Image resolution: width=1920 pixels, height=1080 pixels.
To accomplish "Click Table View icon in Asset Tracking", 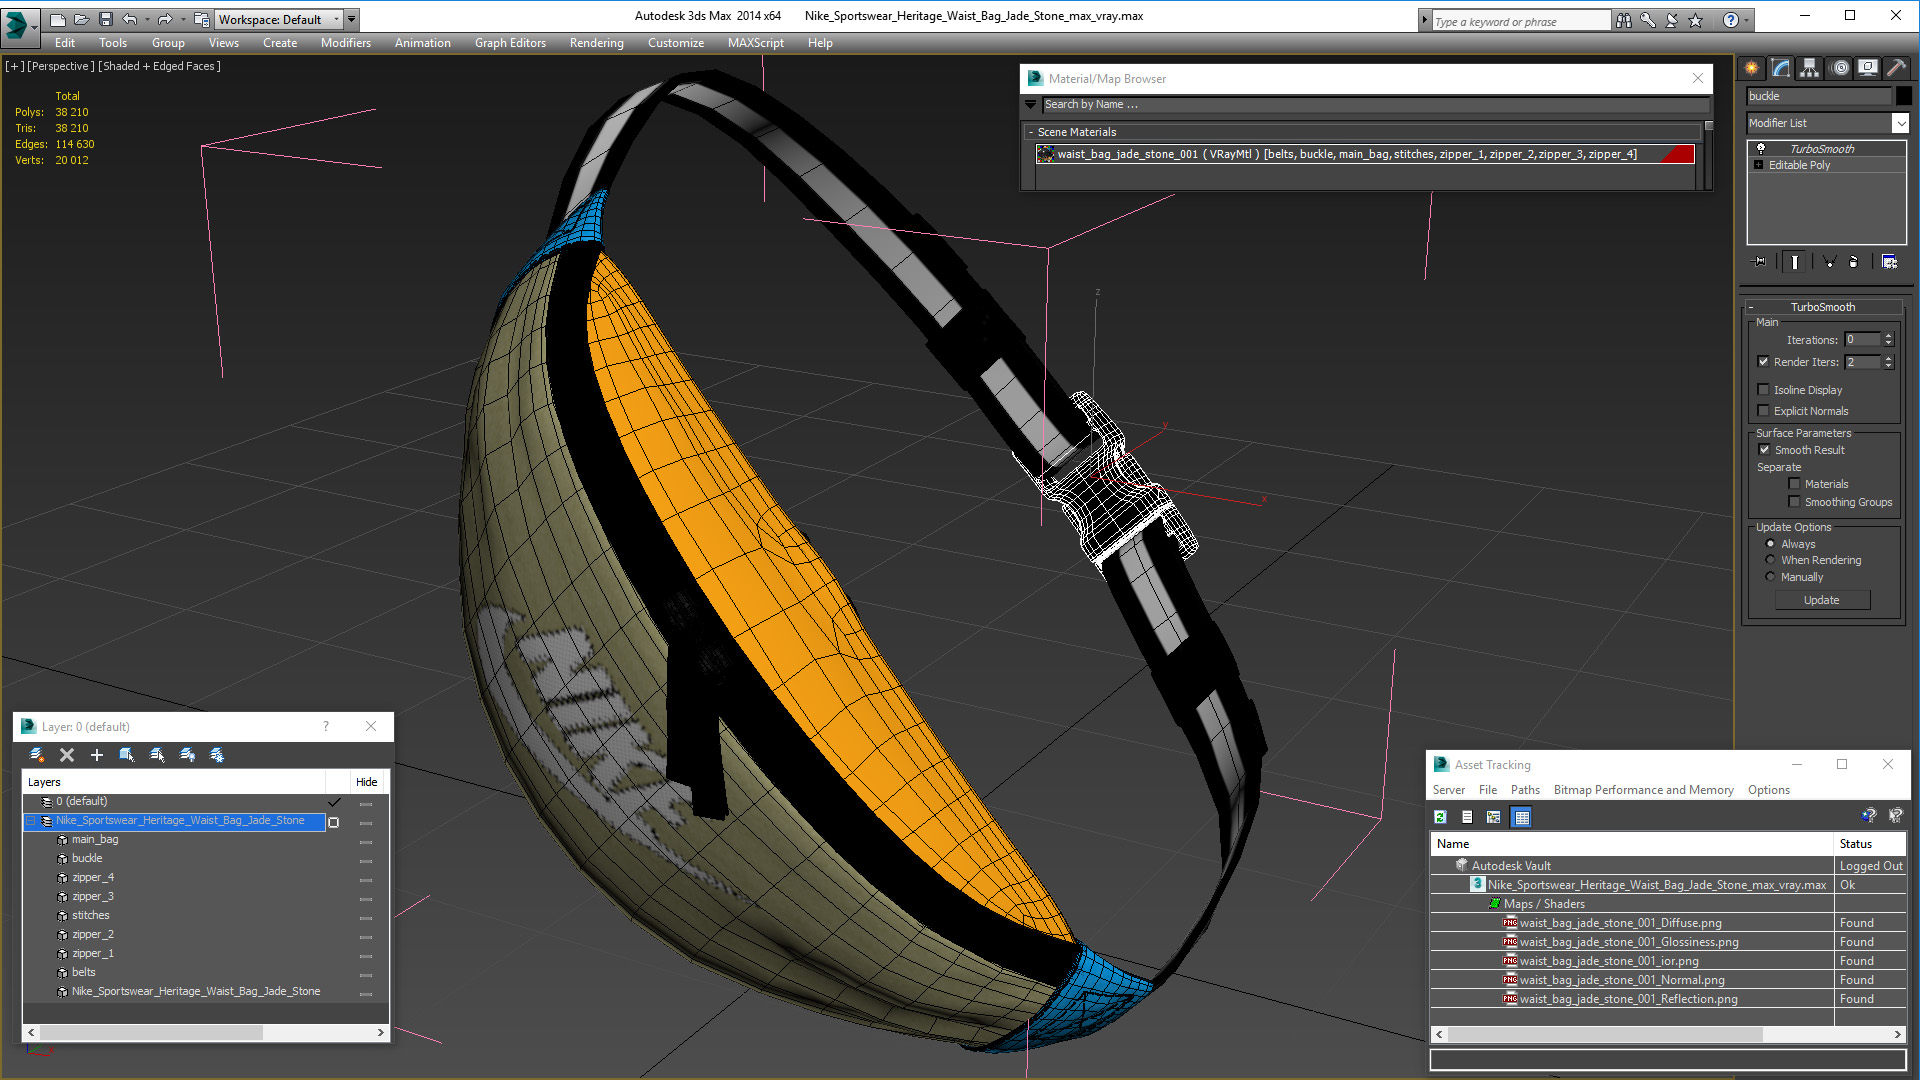I will (x=1522, y=817).
